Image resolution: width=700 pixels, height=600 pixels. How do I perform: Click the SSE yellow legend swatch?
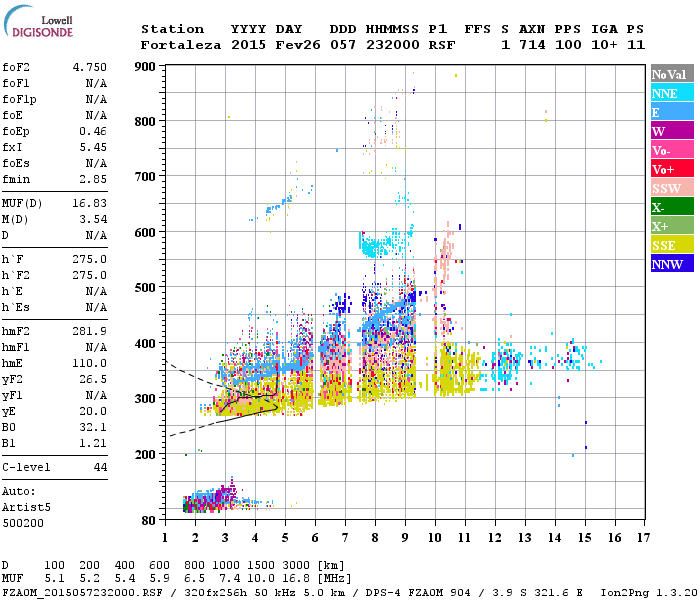click(671, 245)
